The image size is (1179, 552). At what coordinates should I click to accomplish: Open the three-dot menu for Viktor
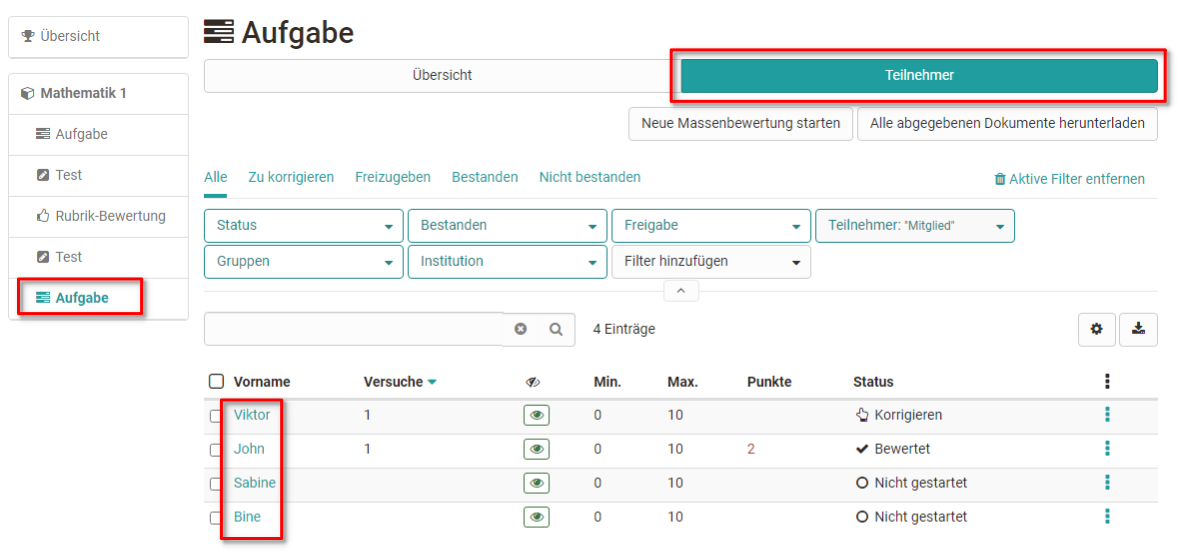click(x=1107, y=415)
